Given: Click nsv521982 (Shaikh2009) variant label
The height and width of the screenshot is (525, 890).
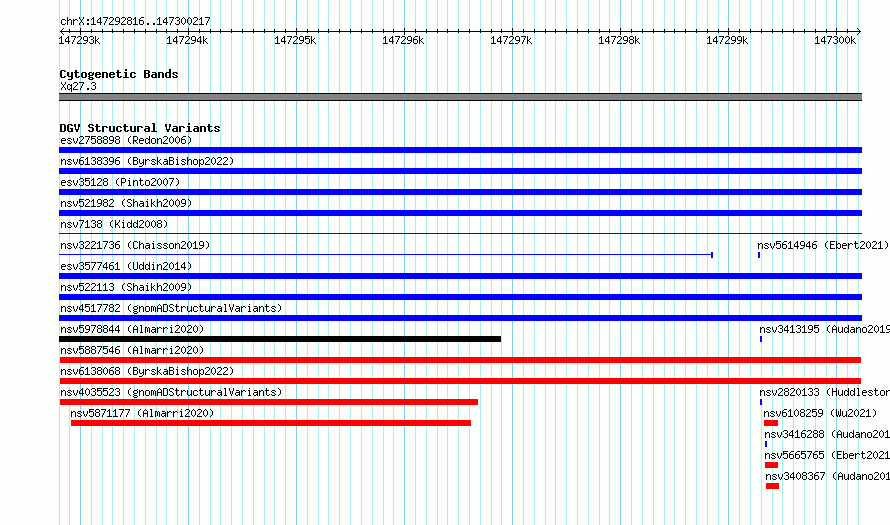Looking at the screenshot, I should click(126, 203).
